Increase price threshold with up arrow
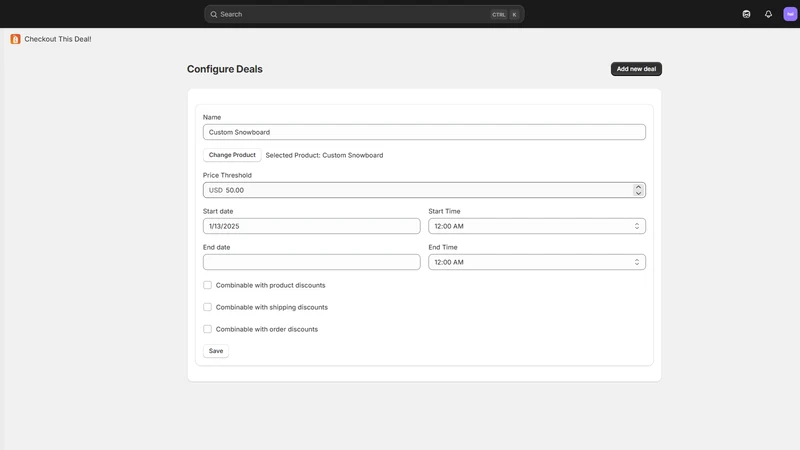This screenshot has width=800, height=450. coord(638,187)
